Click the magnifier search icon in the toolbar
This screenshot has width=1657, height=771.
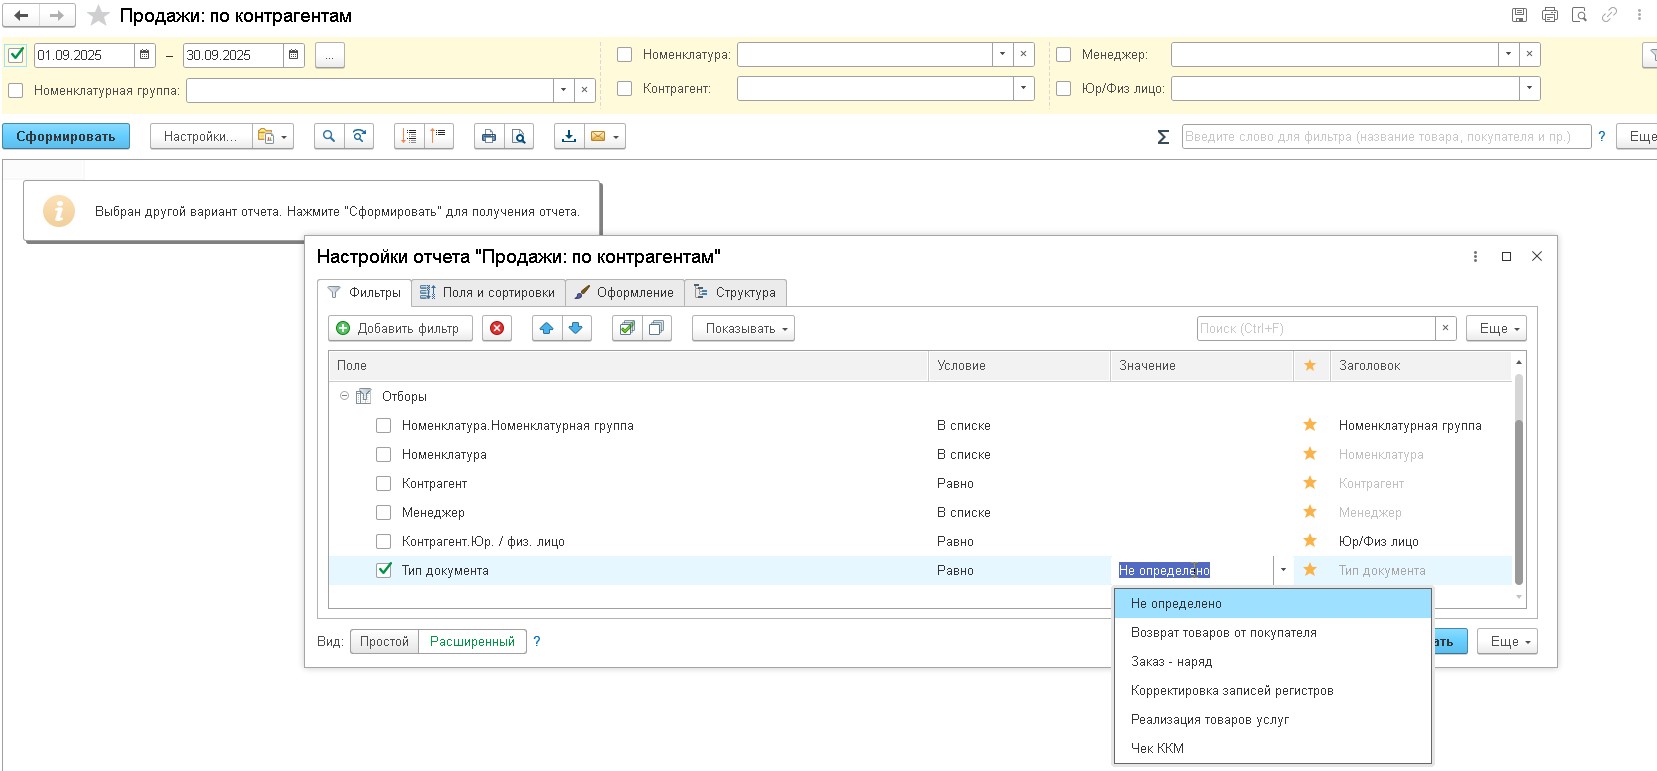[328, 136]
